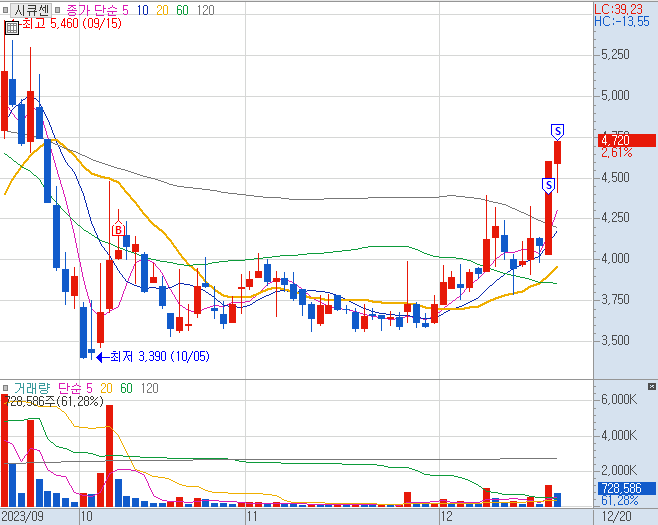The height and width of the screenshot is (525, 658).
Task: Click the 5-day moving average label in price legend
Action: tap(125, 10)
